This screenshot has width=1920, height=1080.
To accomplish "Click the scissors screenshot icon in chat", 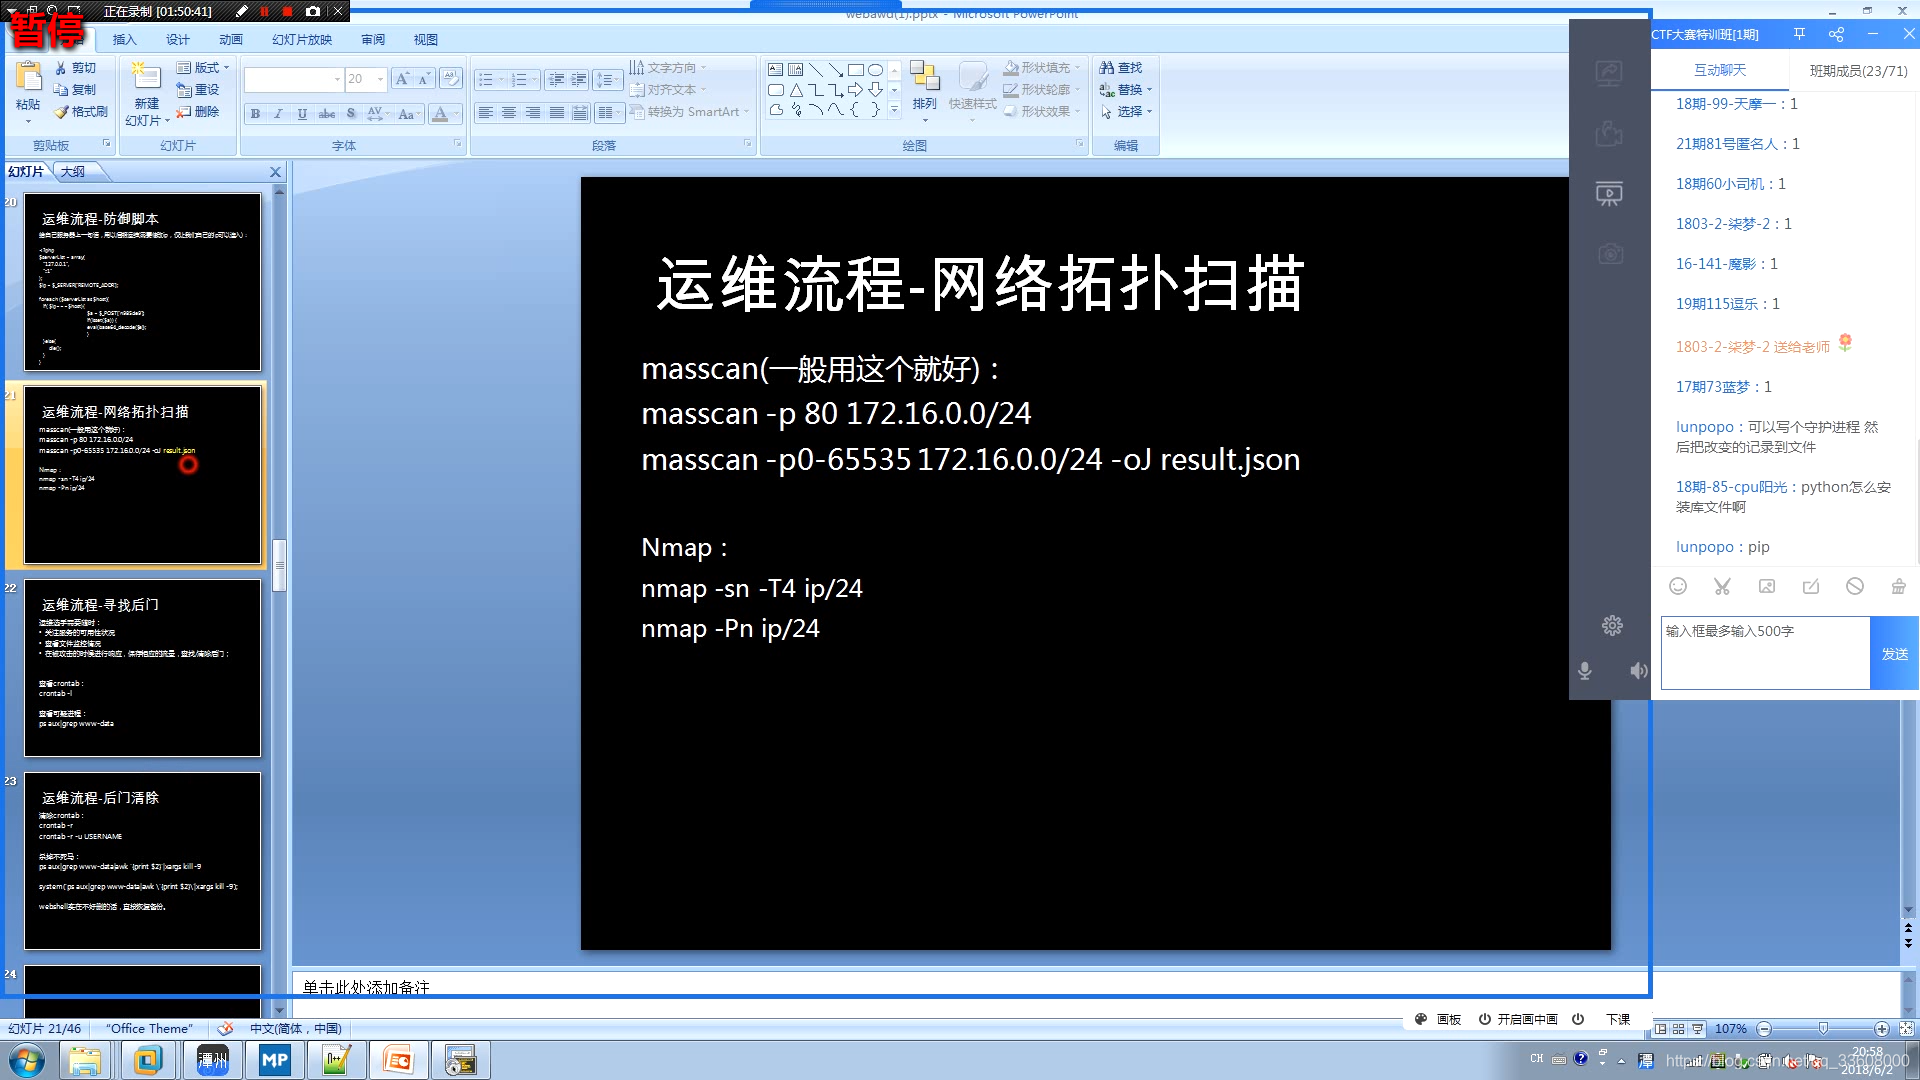I will coord(1722,587).
